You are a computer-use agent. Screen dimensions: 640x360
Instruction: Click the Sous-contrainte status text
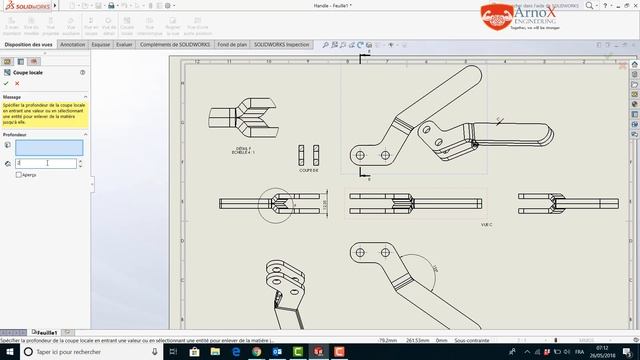pos(472,340)
